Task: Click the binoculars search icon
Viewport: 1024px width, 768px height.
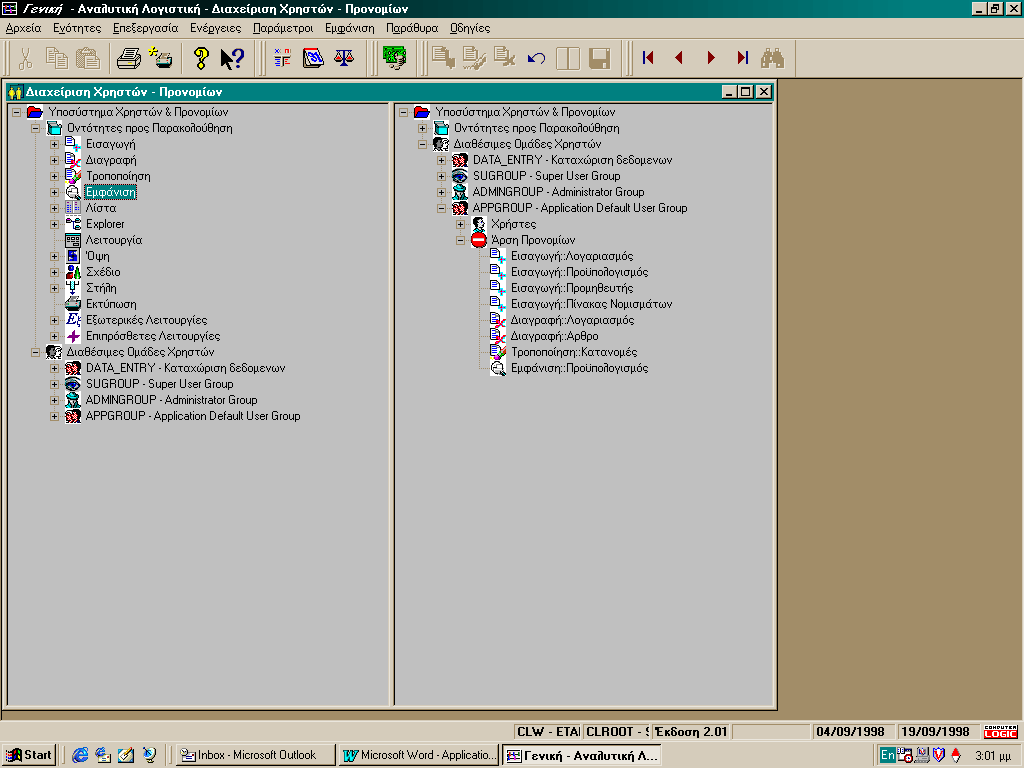Action: point(773,58)
